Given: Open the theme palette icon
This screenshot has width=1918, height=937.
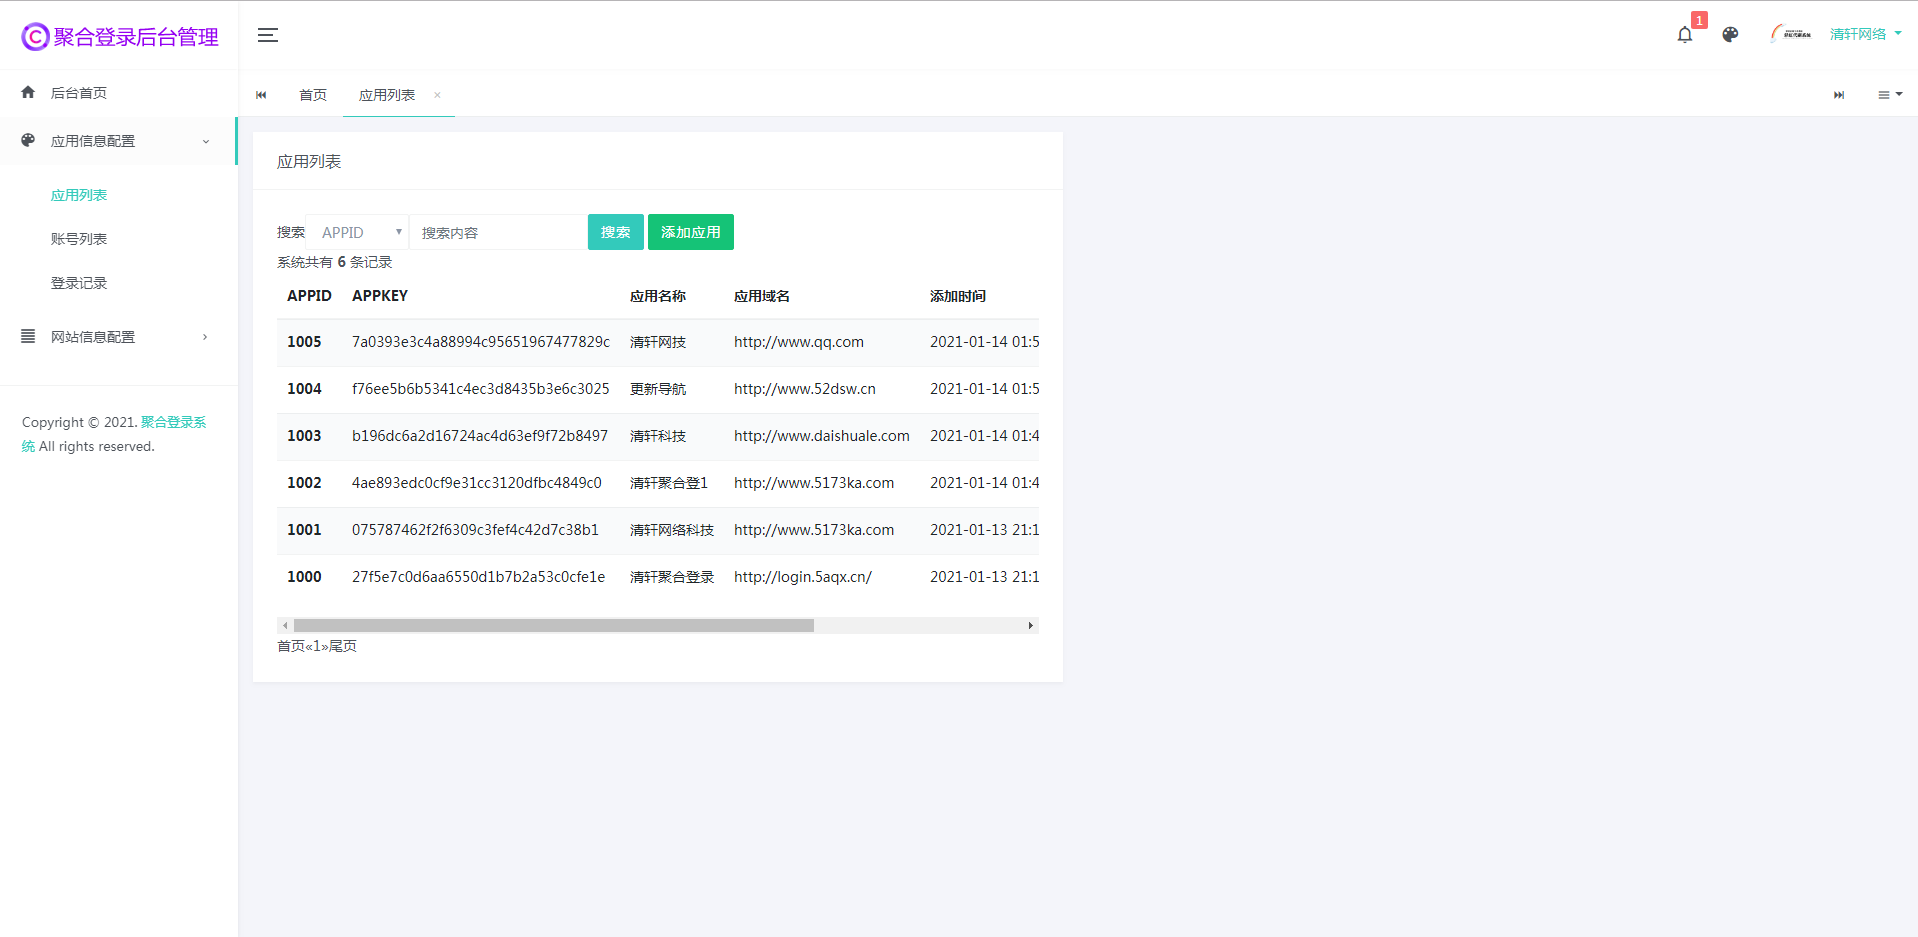Looking at the screenshot, I should tap(1730, 35).
